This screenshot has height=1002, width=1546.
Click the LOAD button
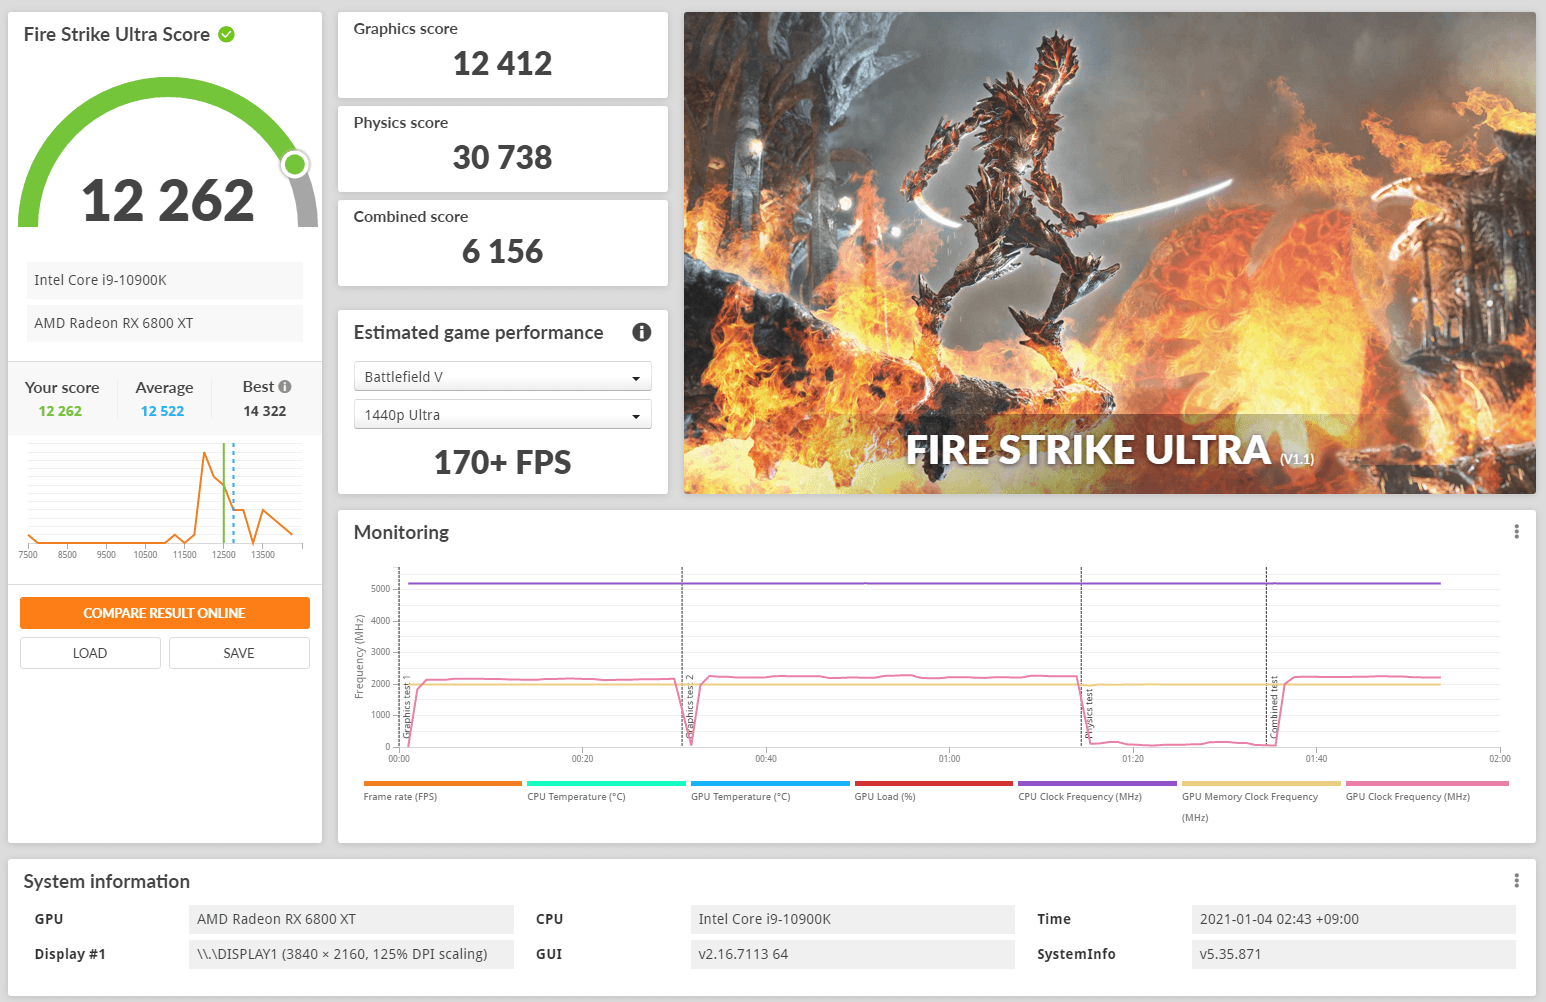tap(90, 653)
